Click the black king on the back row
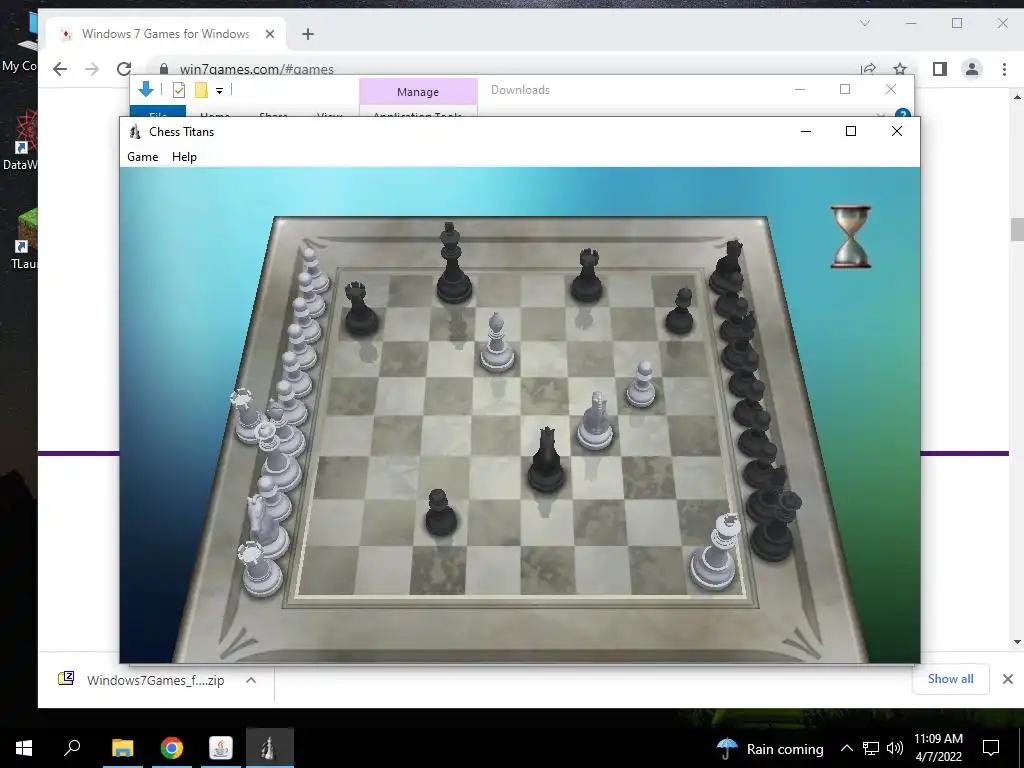 coord(453,264)
